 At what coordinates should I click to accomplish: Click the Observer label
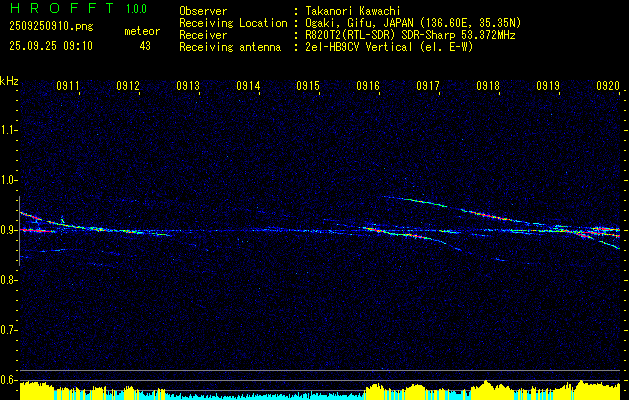pos(203,11)
